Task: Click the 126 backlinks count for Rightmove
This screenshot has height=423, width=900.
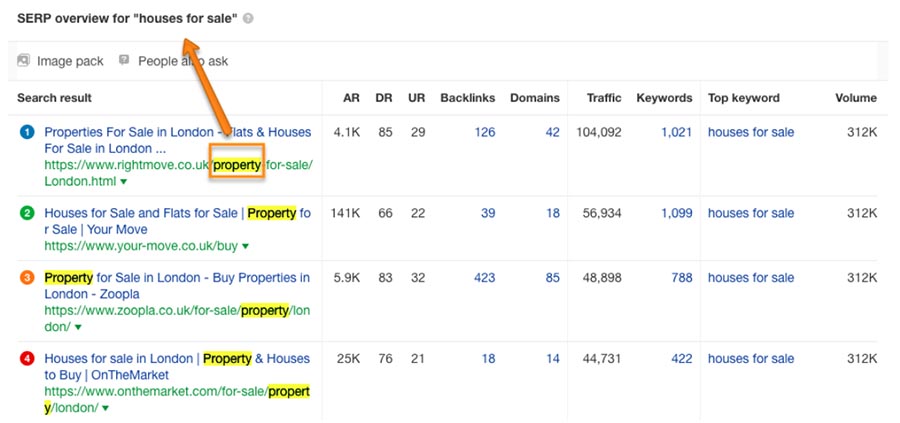Action: tap(484, 132)
